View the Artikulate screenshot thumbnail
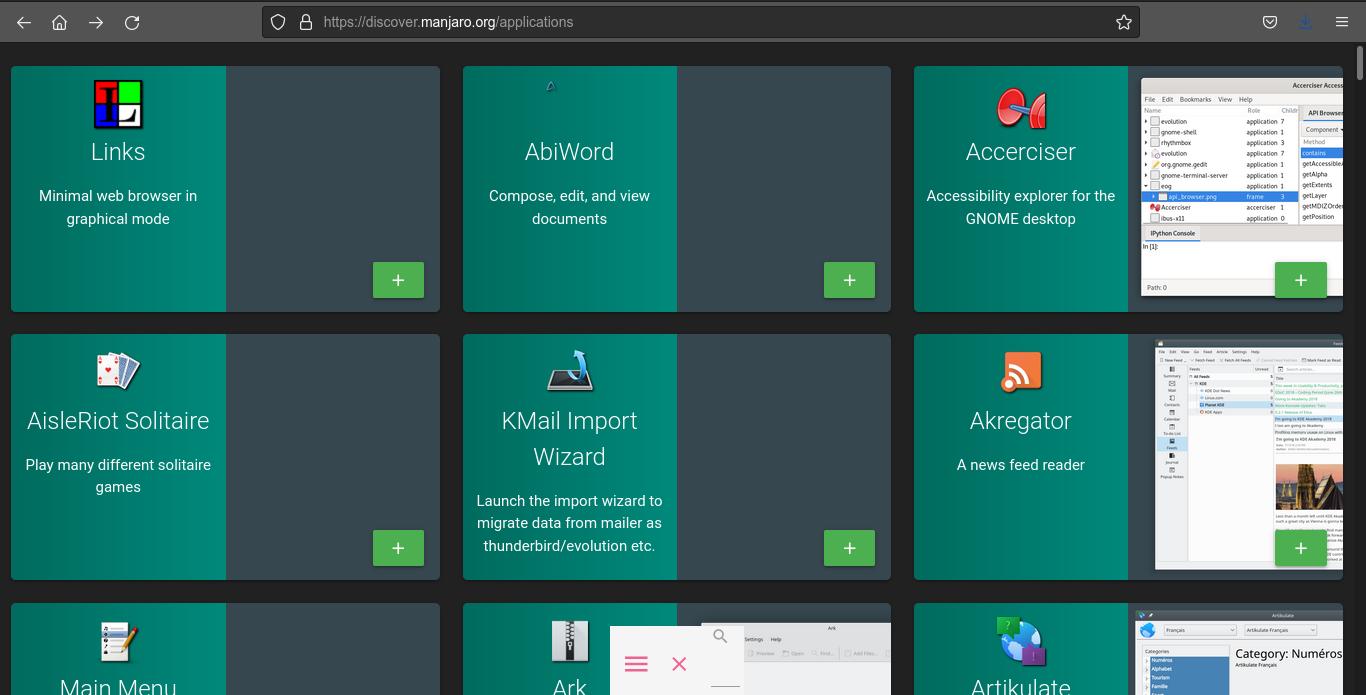Viewport: 1366px width, 695px height. pyautogui.click(x=1239, y=652)
